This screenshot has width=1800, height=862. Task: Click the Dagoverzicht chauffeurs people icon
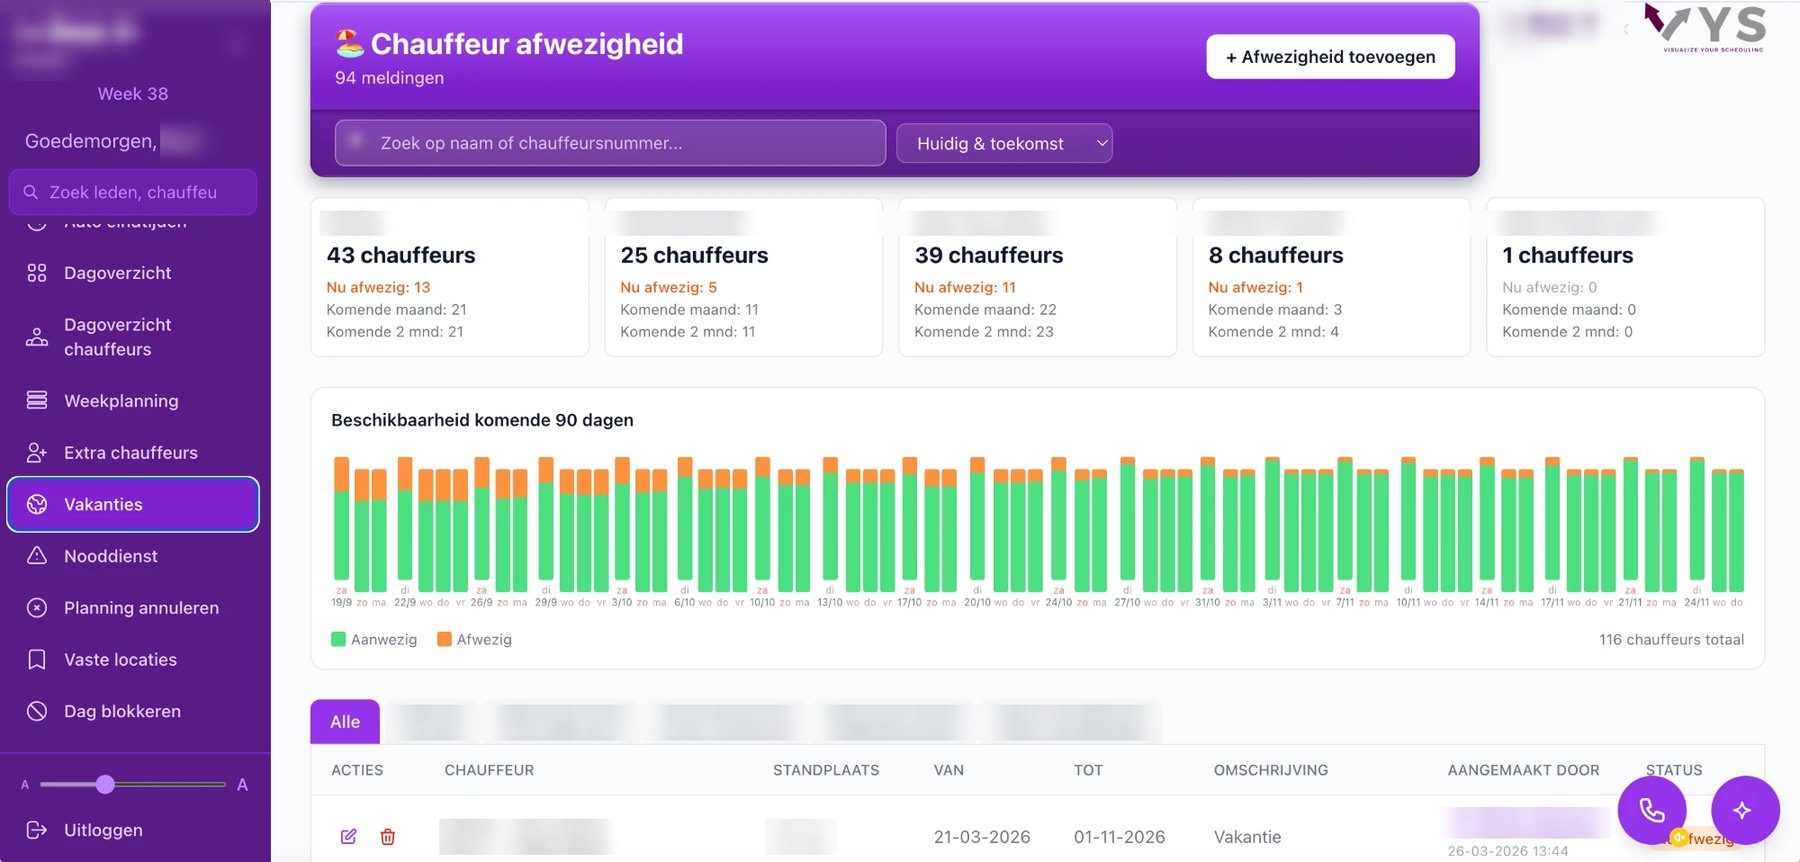(37, 337)
